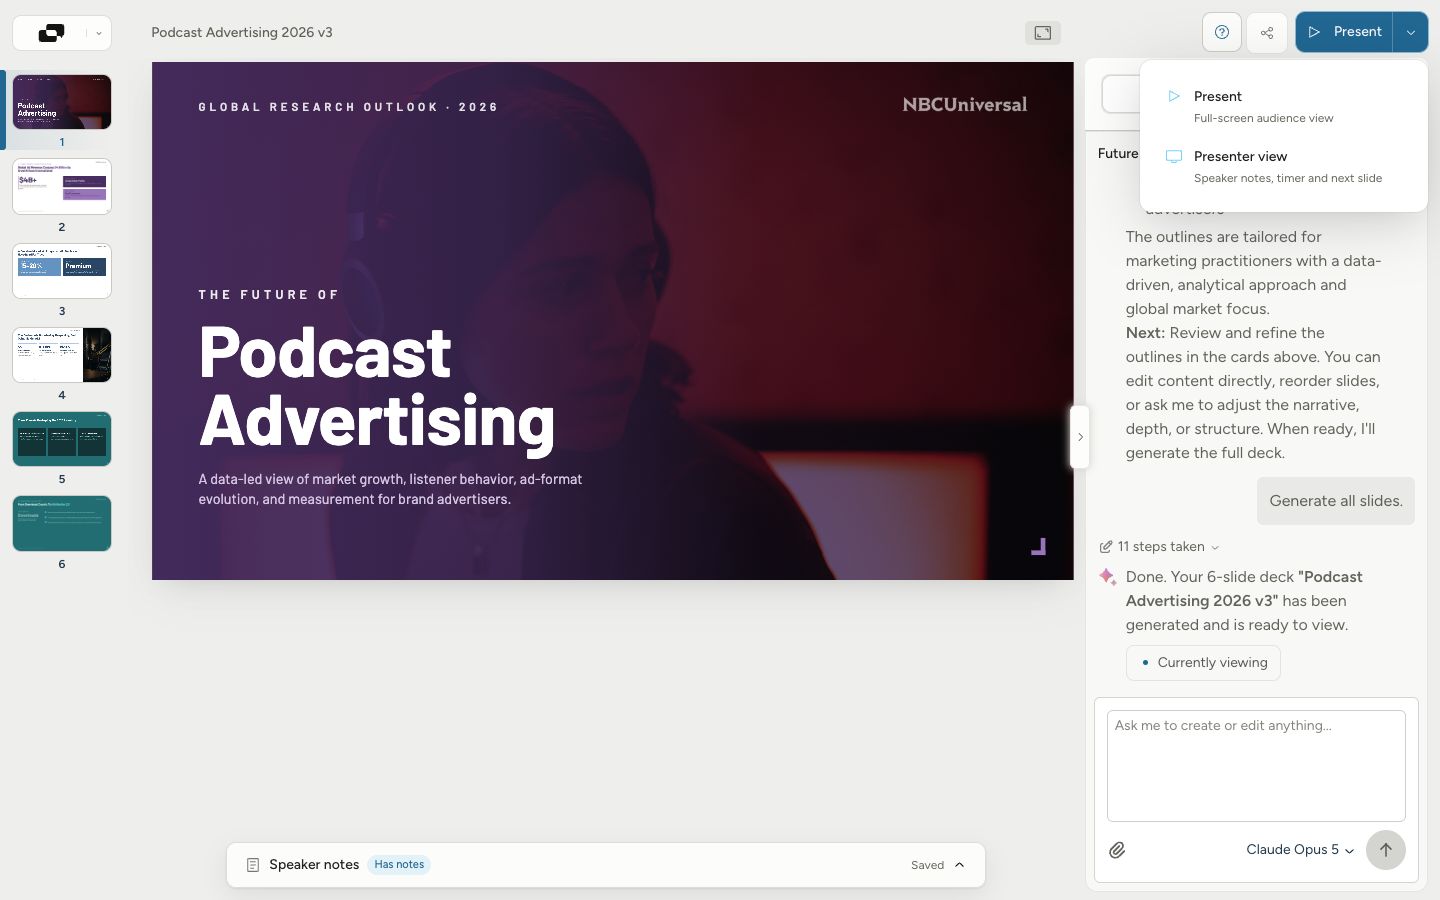Viewport: 1440px width, 900px height.
Task: Toggle the Present dropdown arrow
Action: [x=1410, y=32]
